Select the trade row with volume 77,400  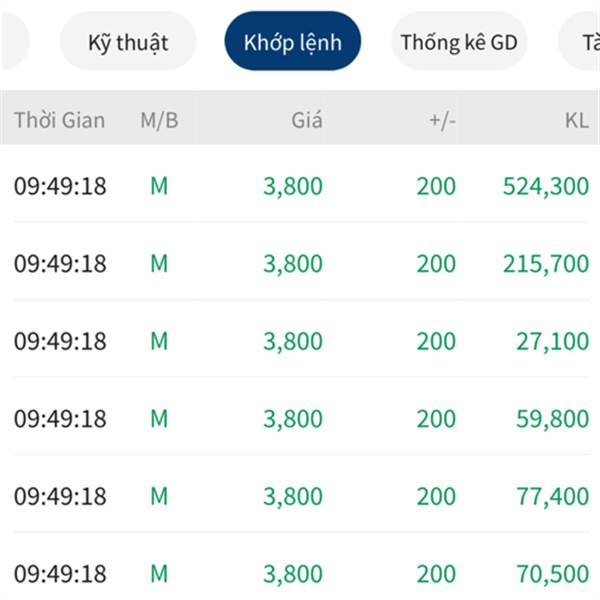click(x=301, y=496)
